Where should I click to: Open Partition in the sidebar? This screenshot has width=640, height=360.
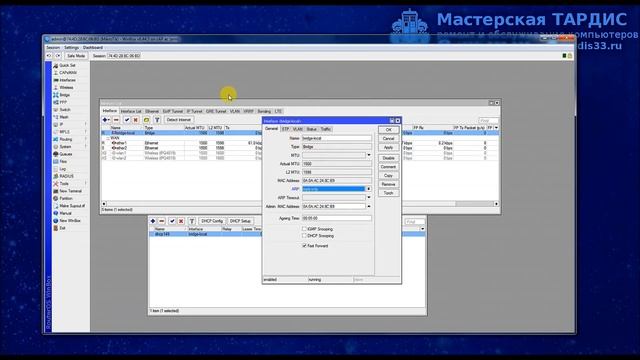coord(66,198)
